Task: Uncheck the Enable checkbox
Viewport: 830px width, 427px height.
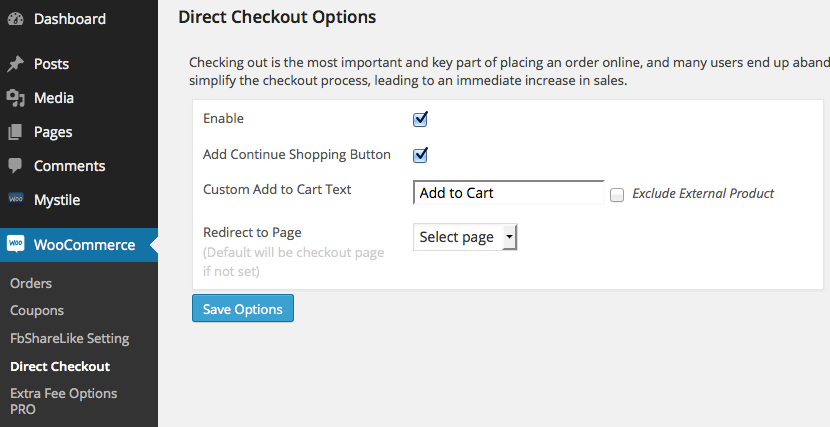Action: tap(421, 119)
